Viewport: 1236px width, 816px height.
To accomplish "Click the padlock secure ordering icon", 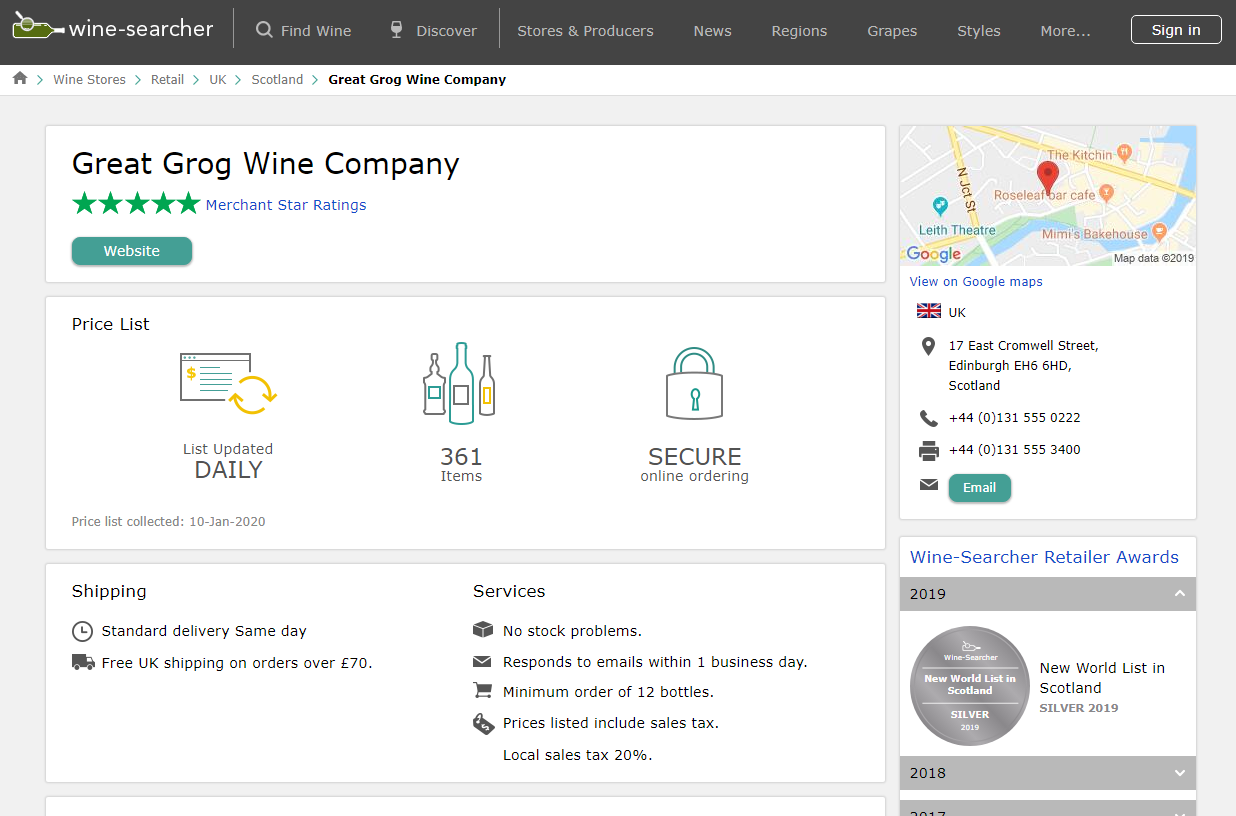I will point(694,382).
